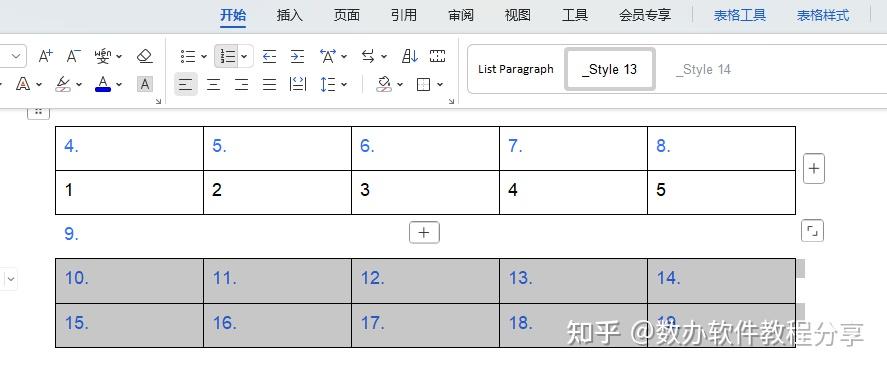
Task: Toggle numbered list formatting
Action: [x=227, y=56]
